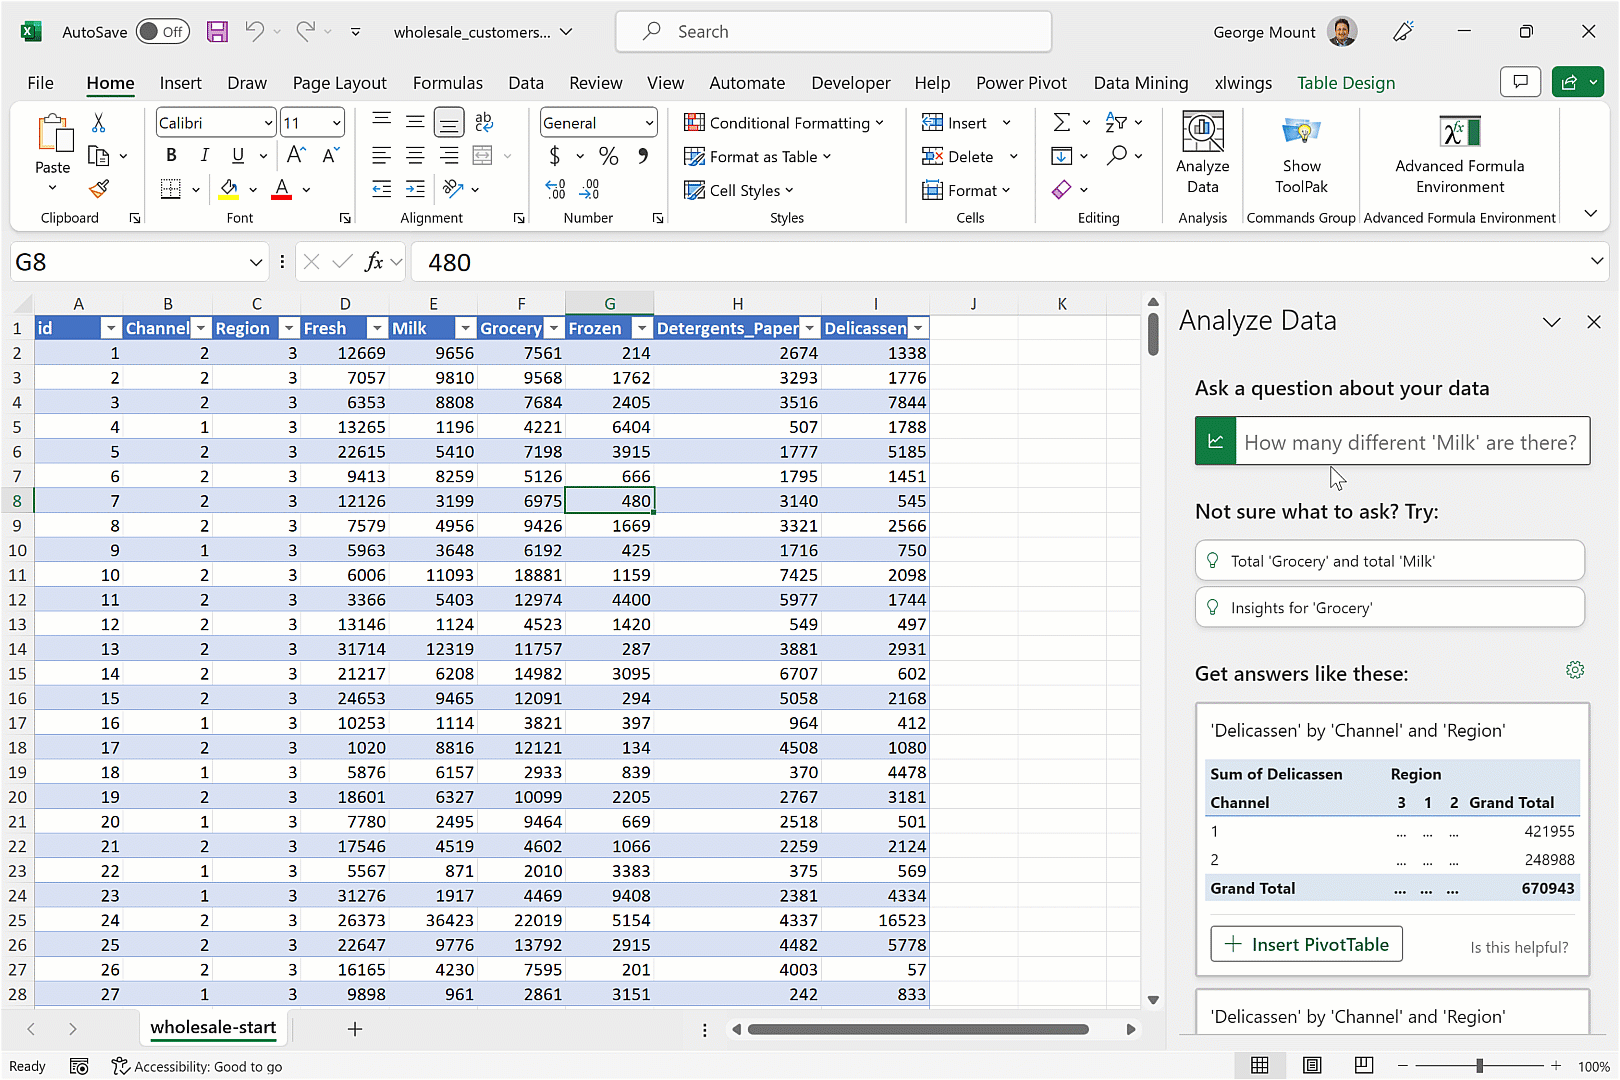Screen dimensions: 1620x1080
Task: Open Analyze Data settings gear
Action: (x=1575, y=670)
